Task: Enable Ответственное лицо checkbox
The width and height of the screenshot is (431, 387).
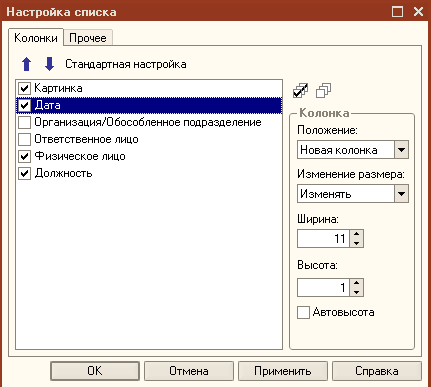Action: (x=24, y=139)
